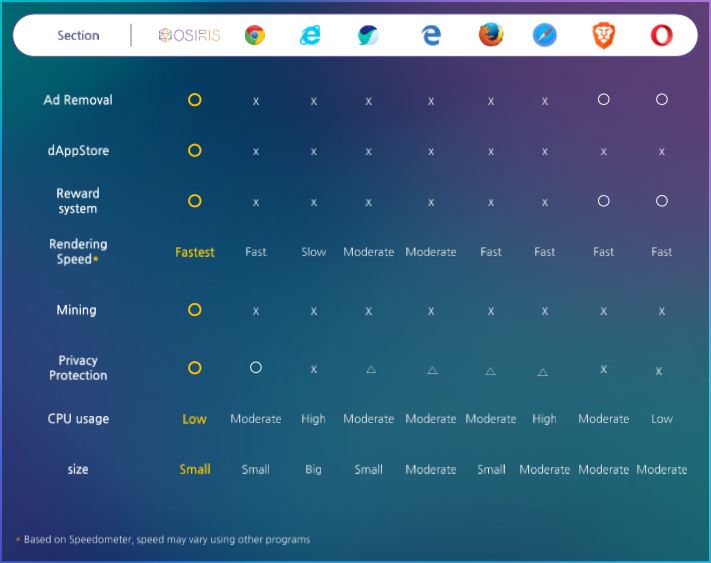Click "Moderate" size under Opera
The height and width of the screenshot is (563, 711).
pyautogui.click(x=662, y=469)
